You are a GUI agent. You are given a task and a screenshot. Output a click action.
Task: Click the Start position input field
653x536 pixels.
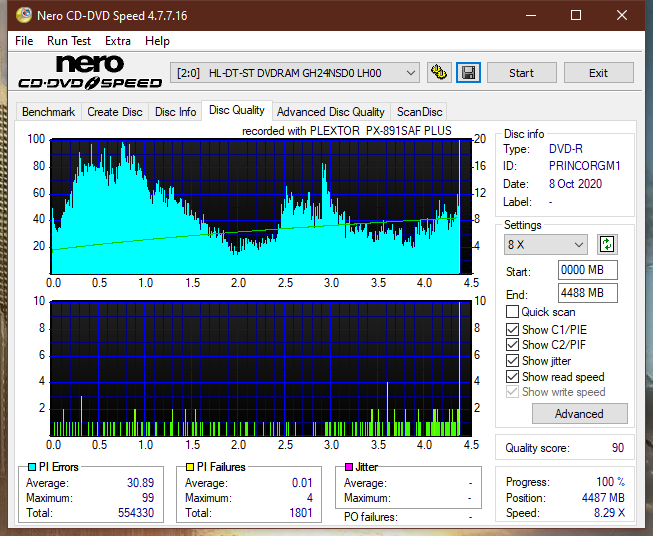[x=587, y=270]
